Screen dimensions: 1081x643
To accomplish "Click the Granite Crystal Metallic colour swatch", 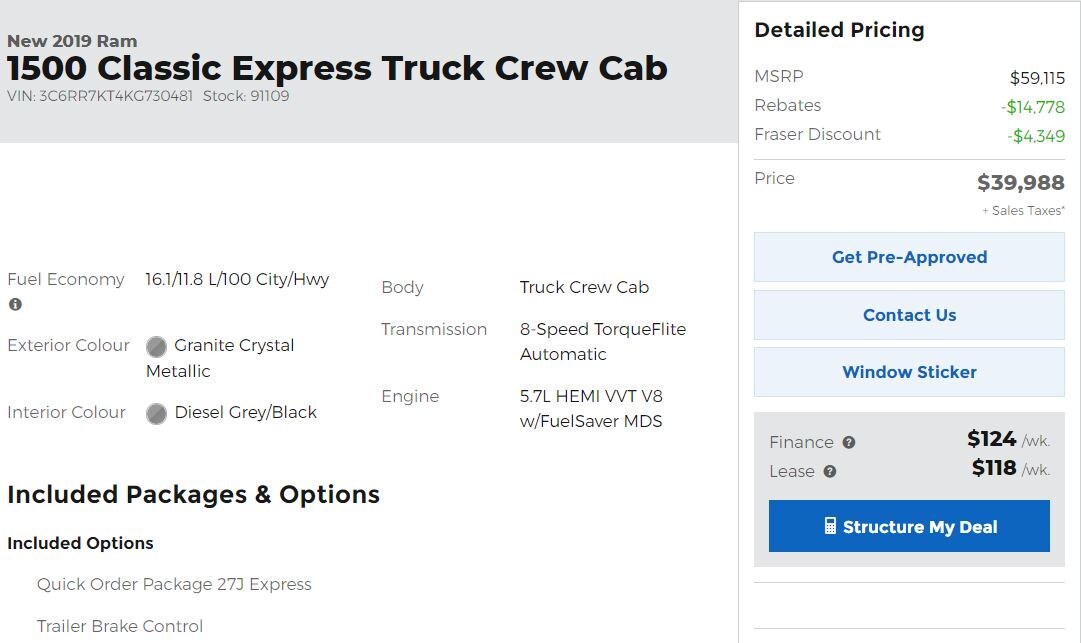I will (x=156, y=346).
